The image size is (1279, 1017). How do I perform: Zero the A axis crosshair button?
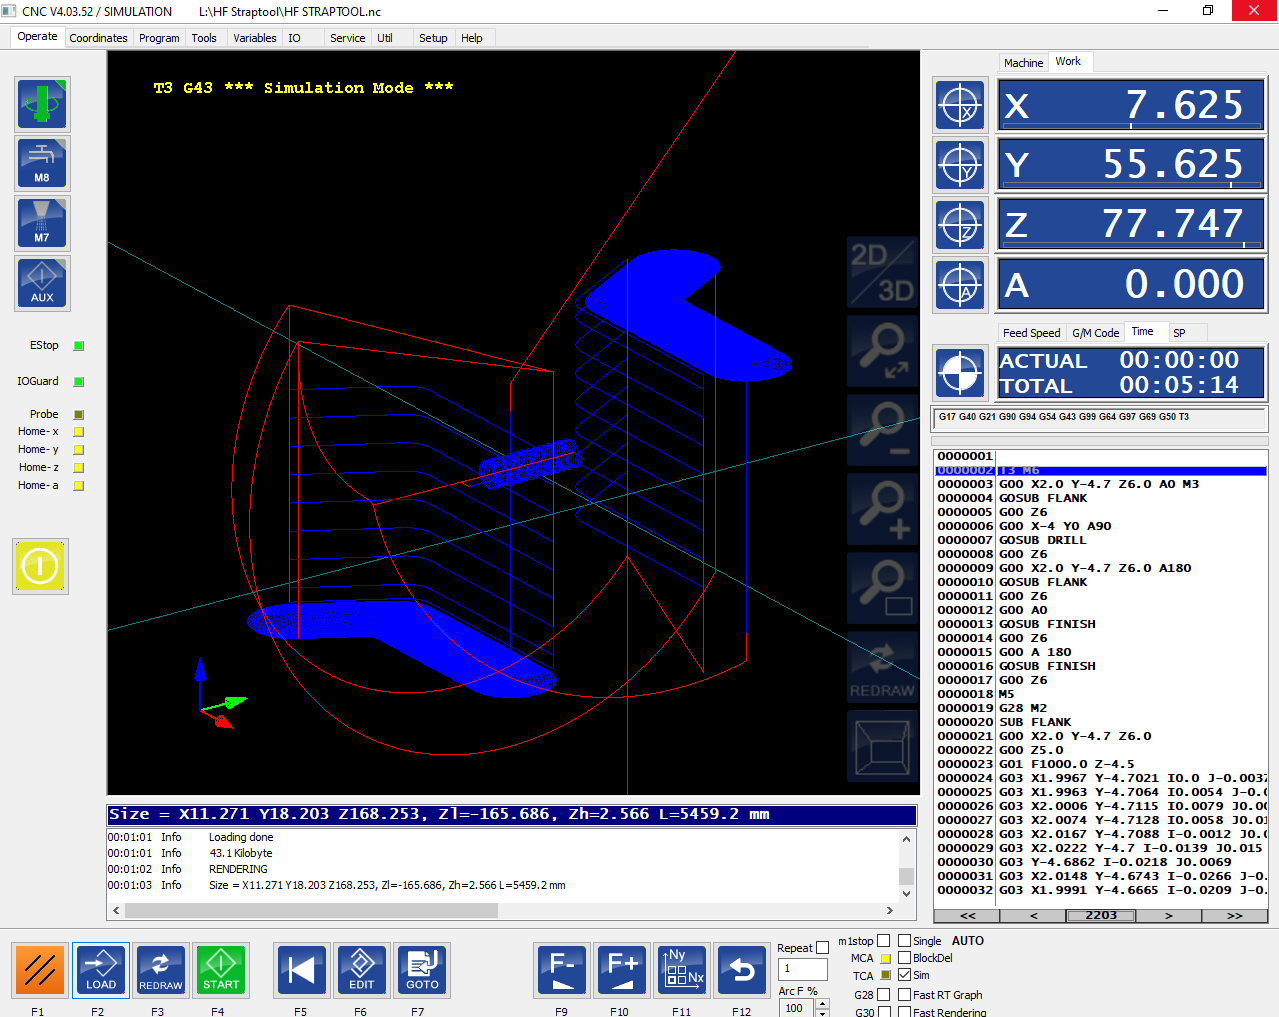click(x=960, y=285)
